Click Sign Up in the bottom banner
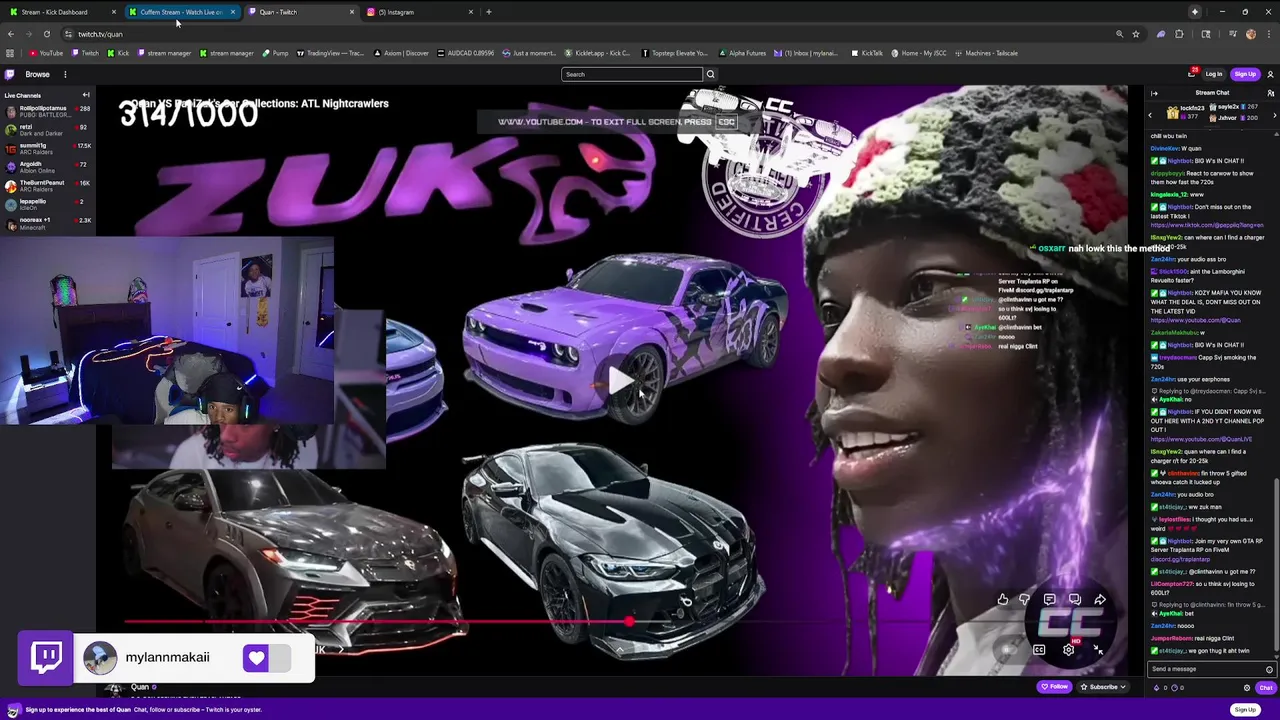 1245,710
